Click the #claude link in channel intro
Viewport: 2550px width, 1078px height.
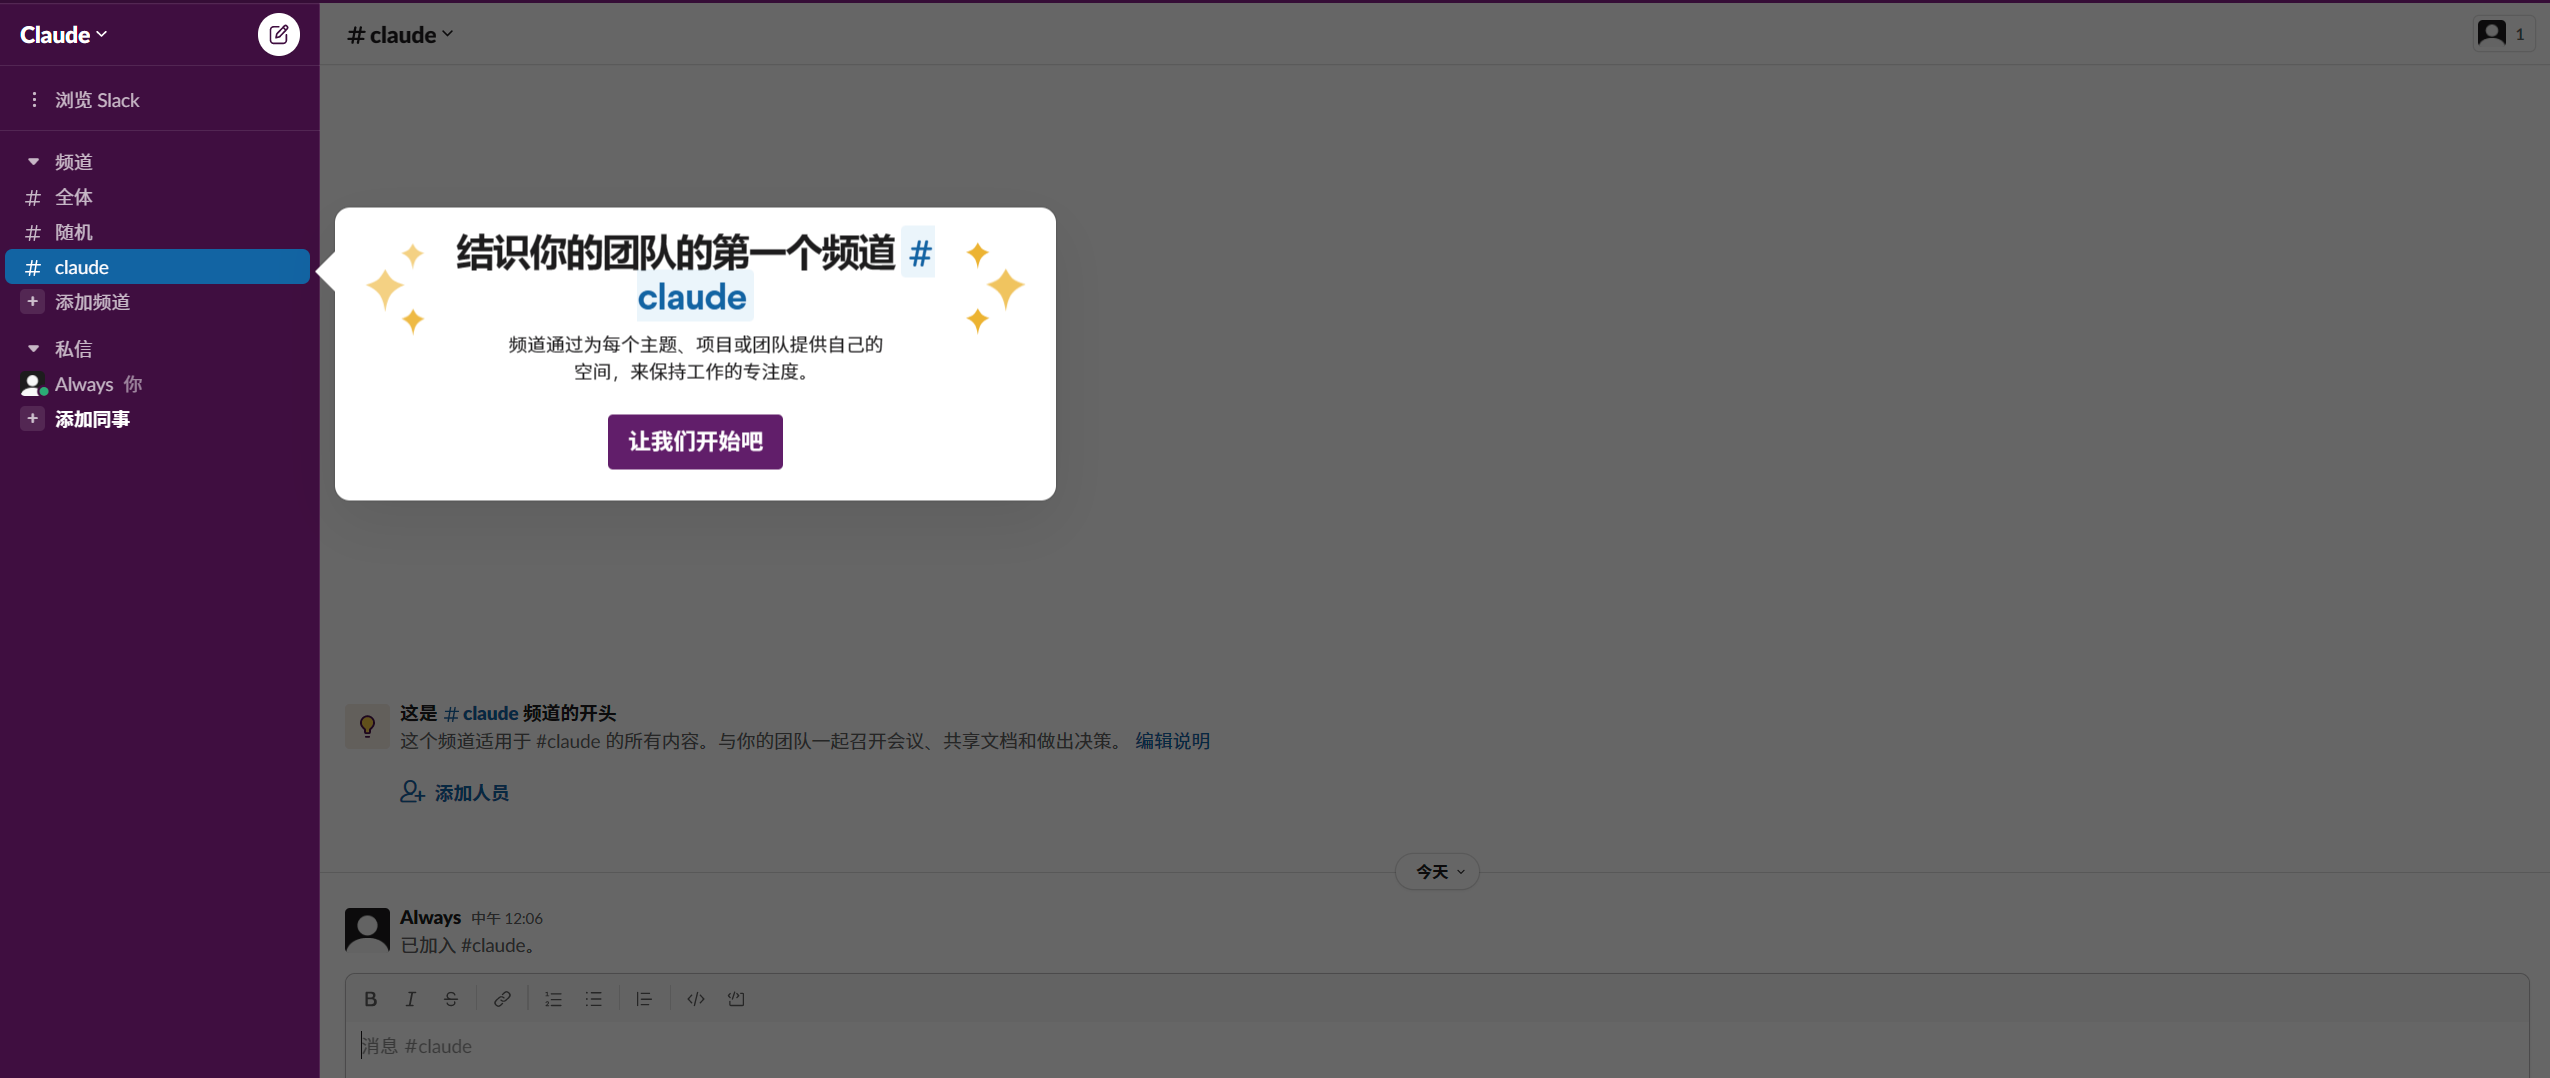(481, 713)
